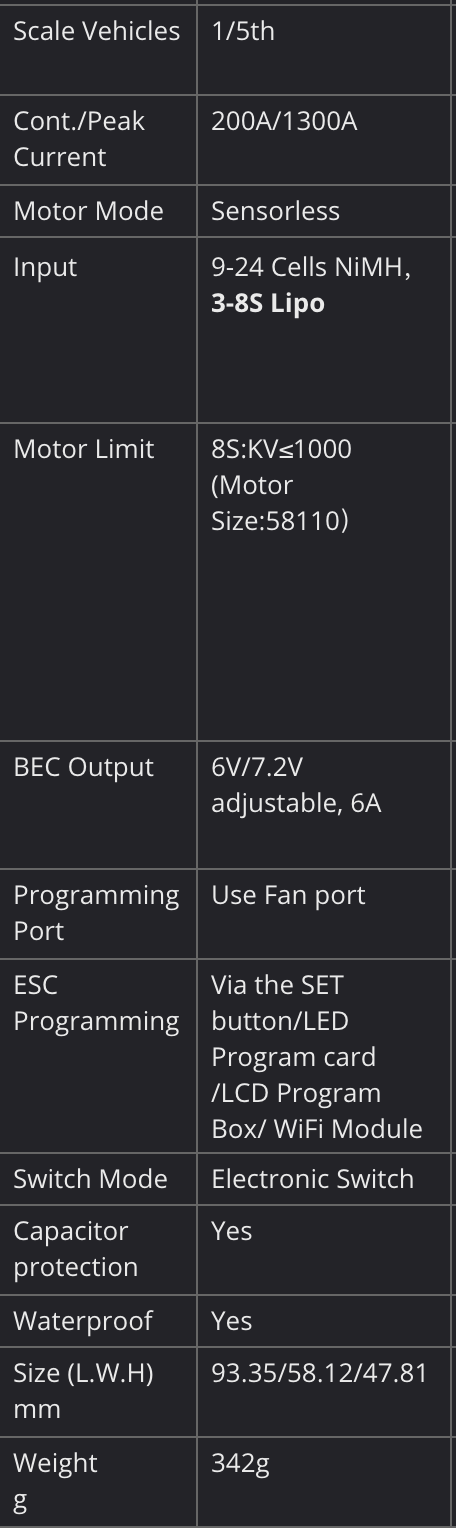
Task: Select the Use Fan port value
Action: [x=288, y=895]
